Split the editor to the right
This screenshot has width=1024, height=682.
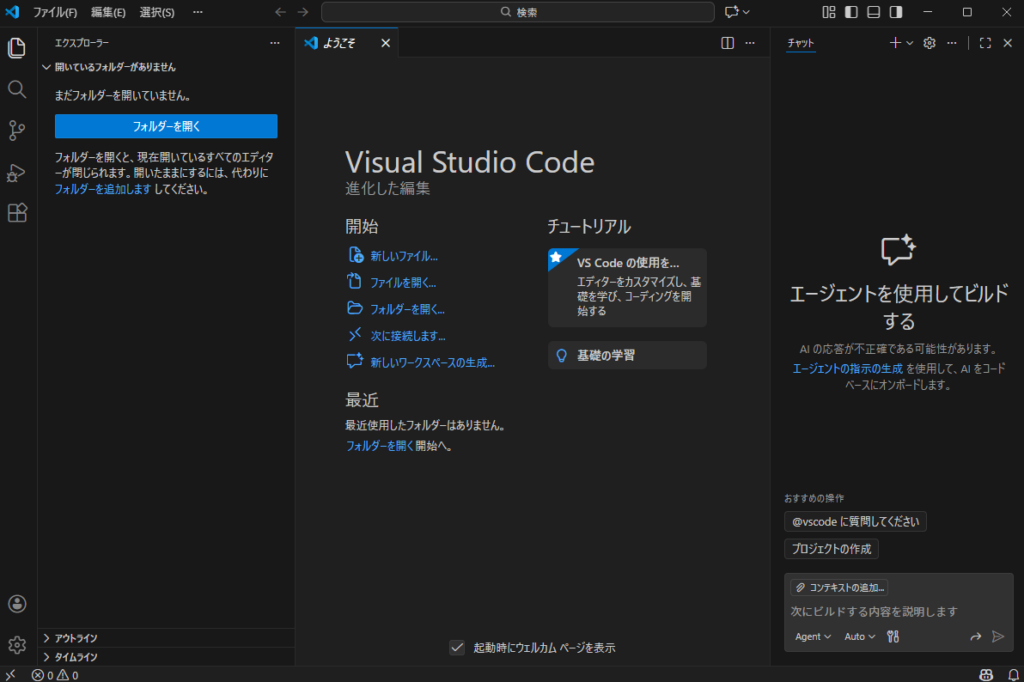point(728,43)
